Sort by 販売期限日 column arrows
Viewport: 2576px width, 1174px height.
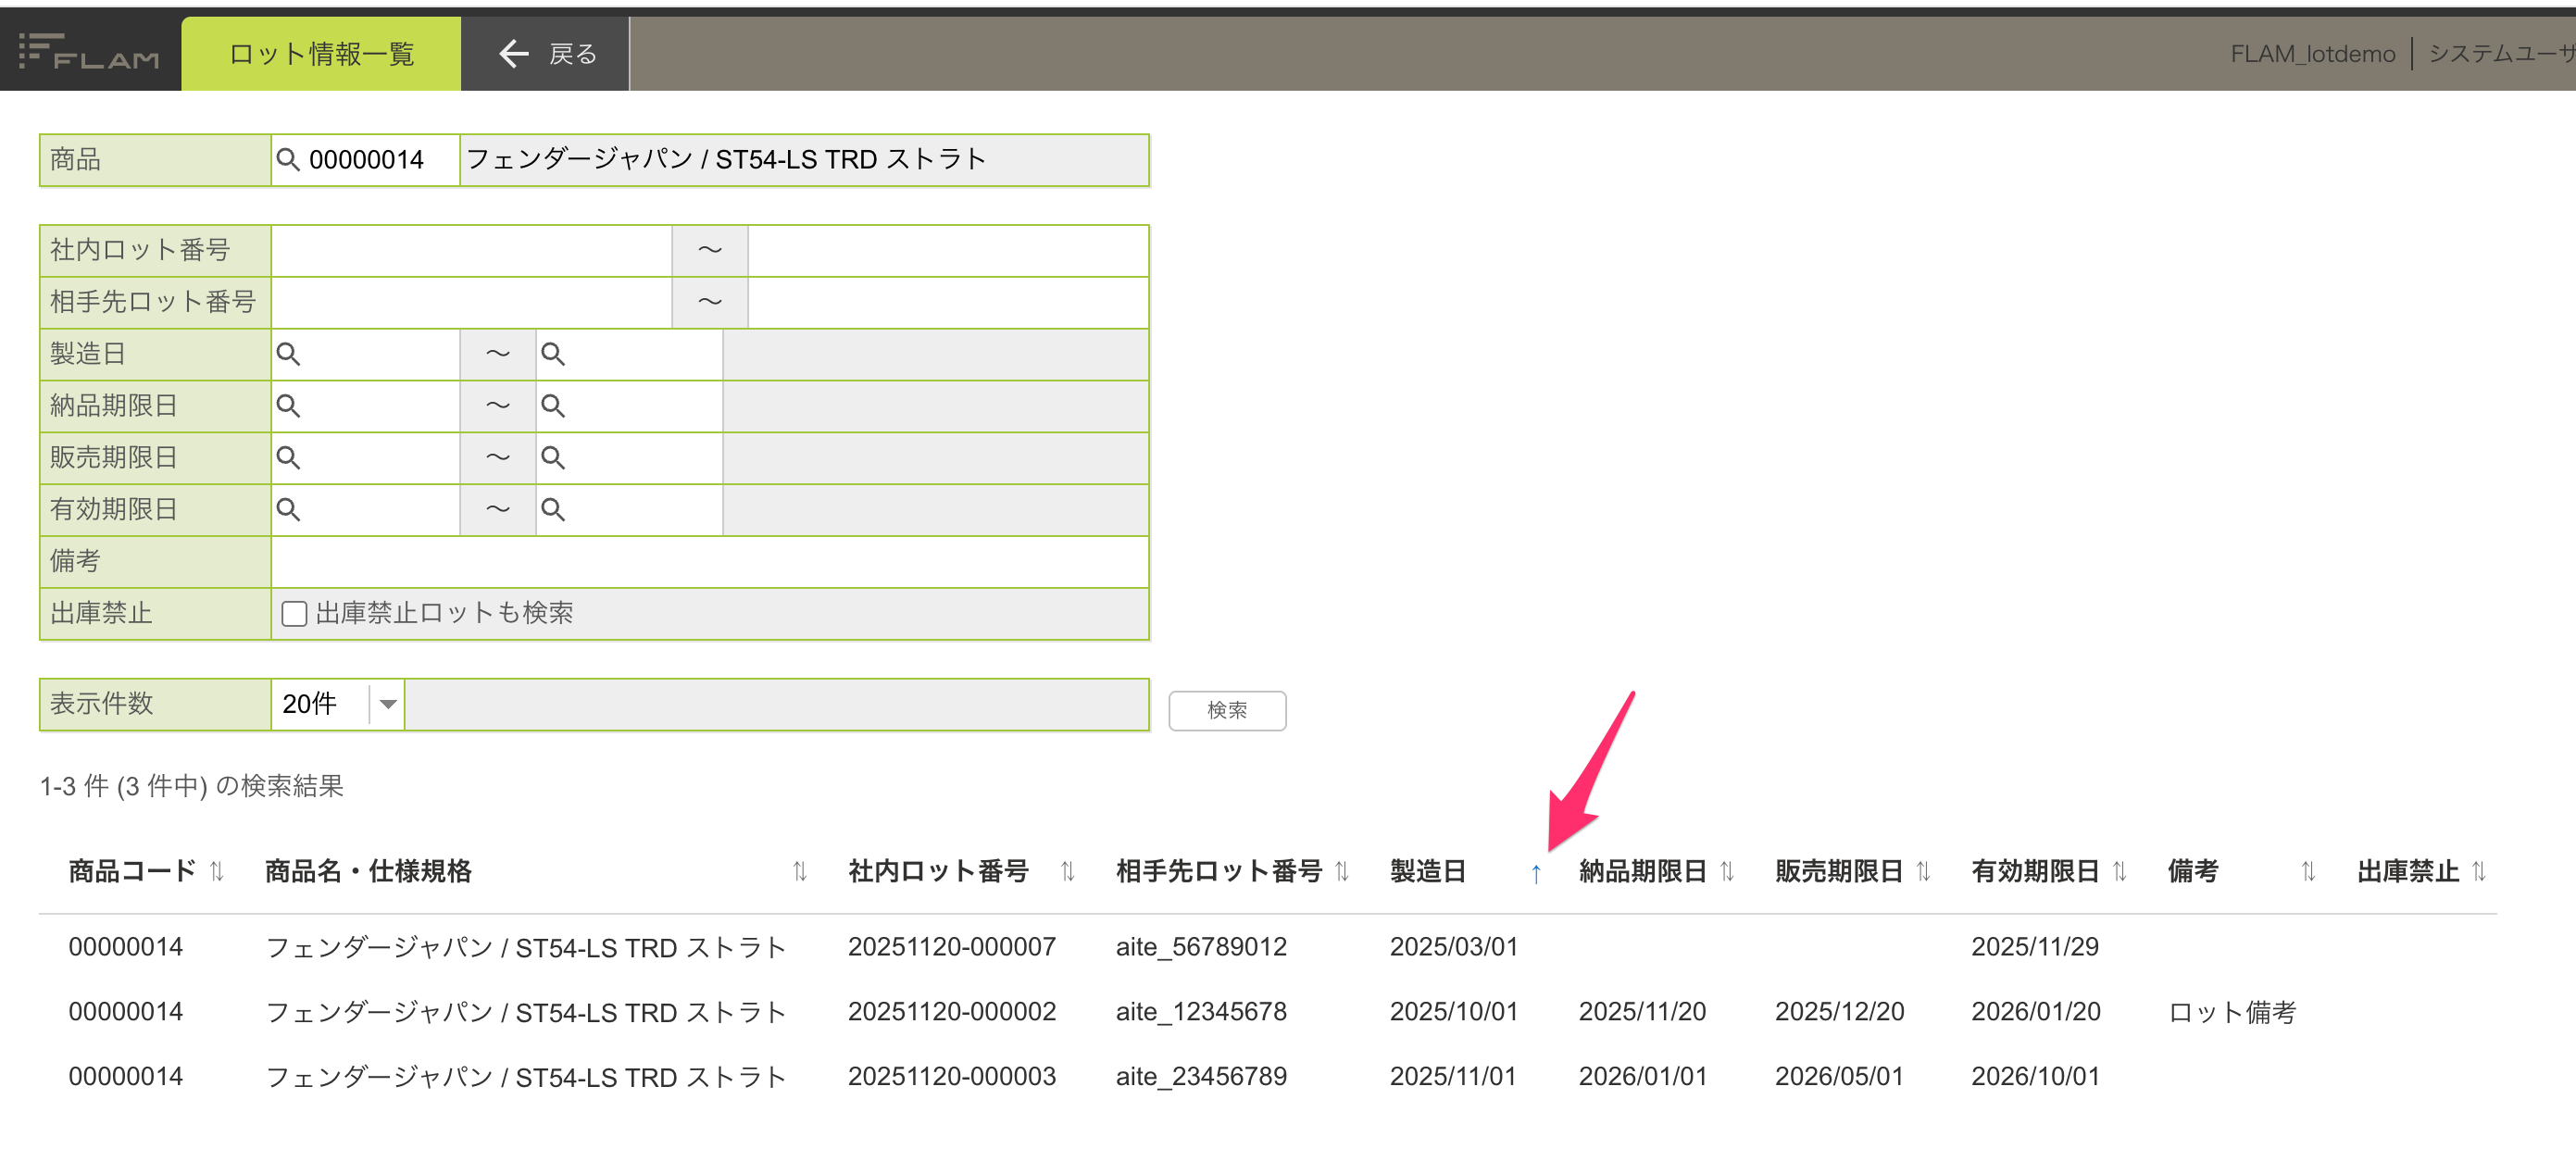(1923, 871)
